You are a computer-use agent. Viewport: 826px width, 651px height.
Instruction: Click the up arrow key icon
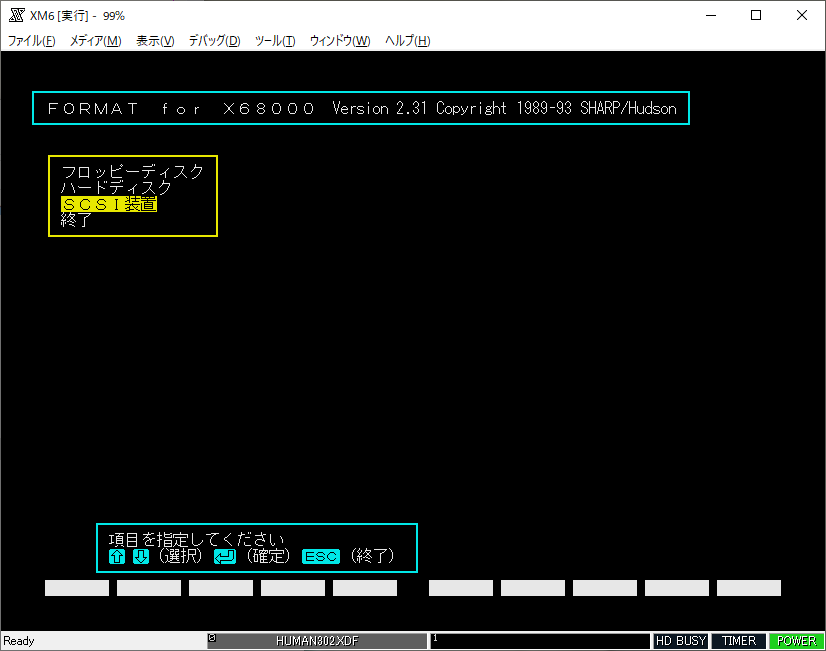coord(117,557)
